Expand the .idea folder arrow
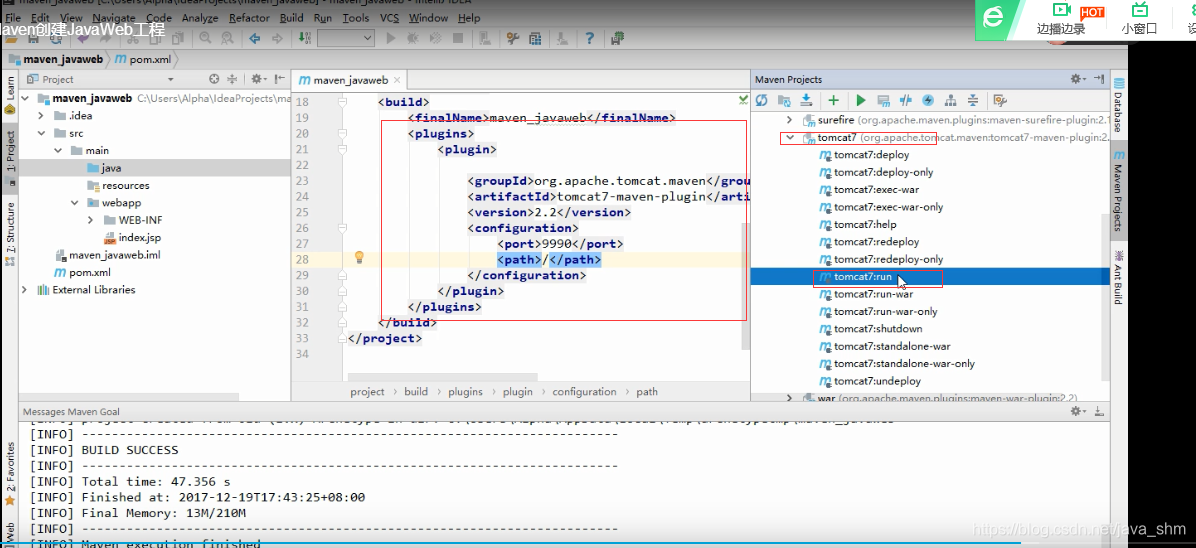Image resolution: width=1196 pixels, height=548 pixels. 41,116
